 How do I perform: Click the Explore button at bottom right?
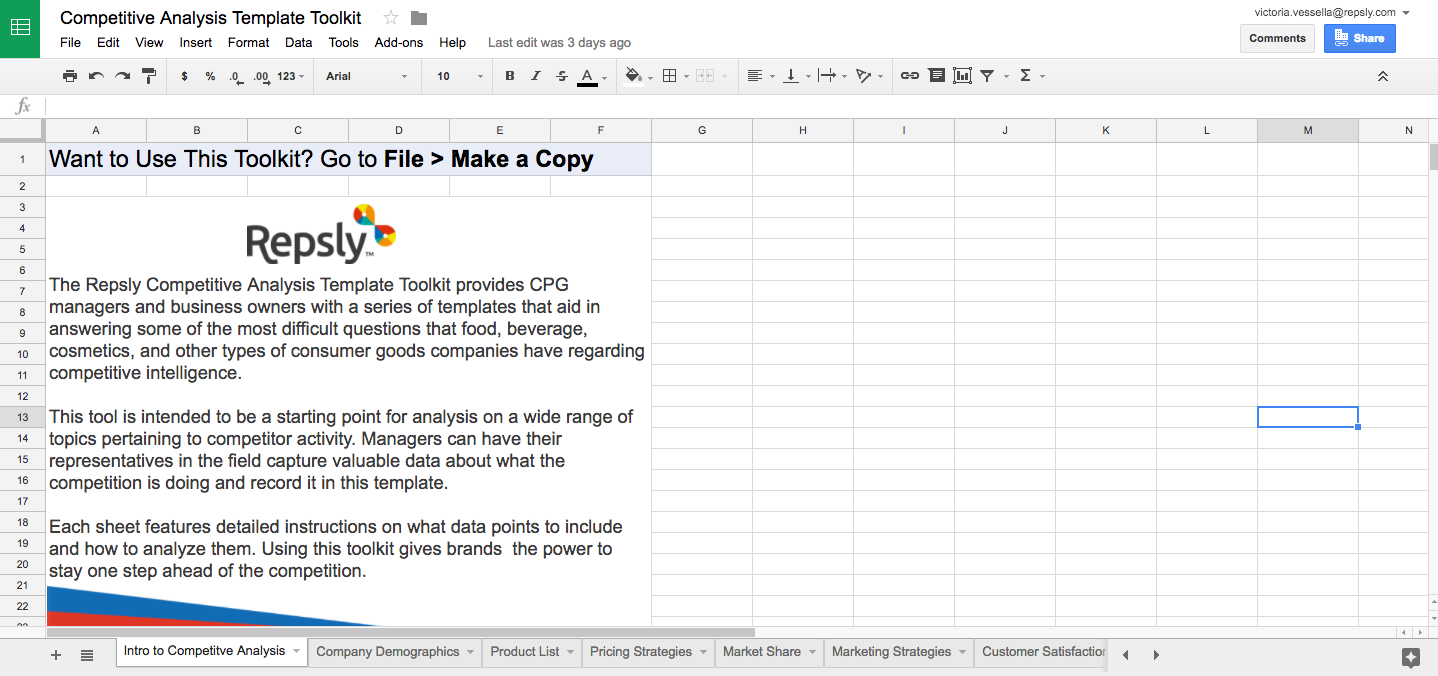tap(1411, 657)
